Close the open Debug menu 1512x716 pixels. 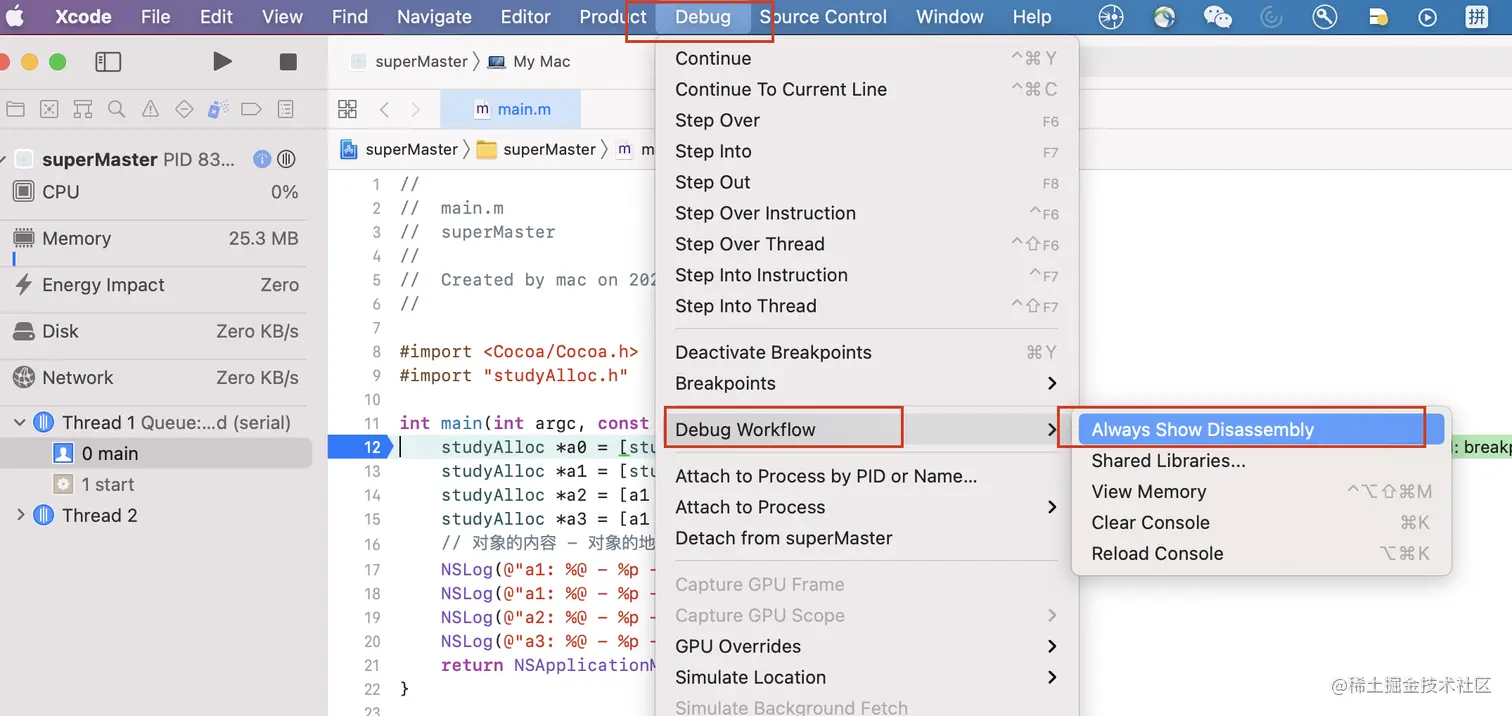tap(703, 17)
